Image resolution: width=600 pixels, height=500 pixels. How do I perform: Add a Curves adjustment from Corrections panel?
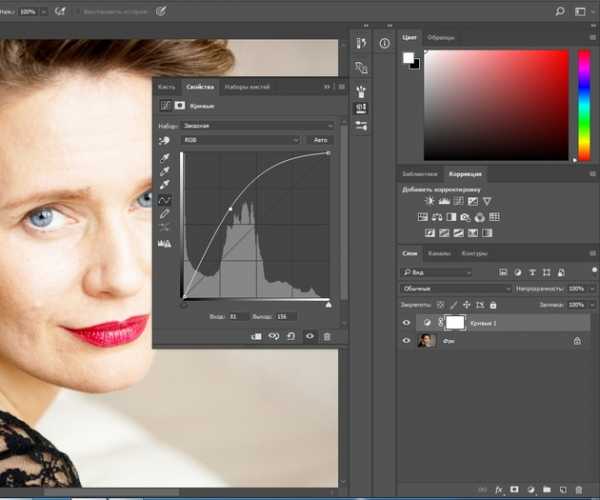tap(458, 201)
